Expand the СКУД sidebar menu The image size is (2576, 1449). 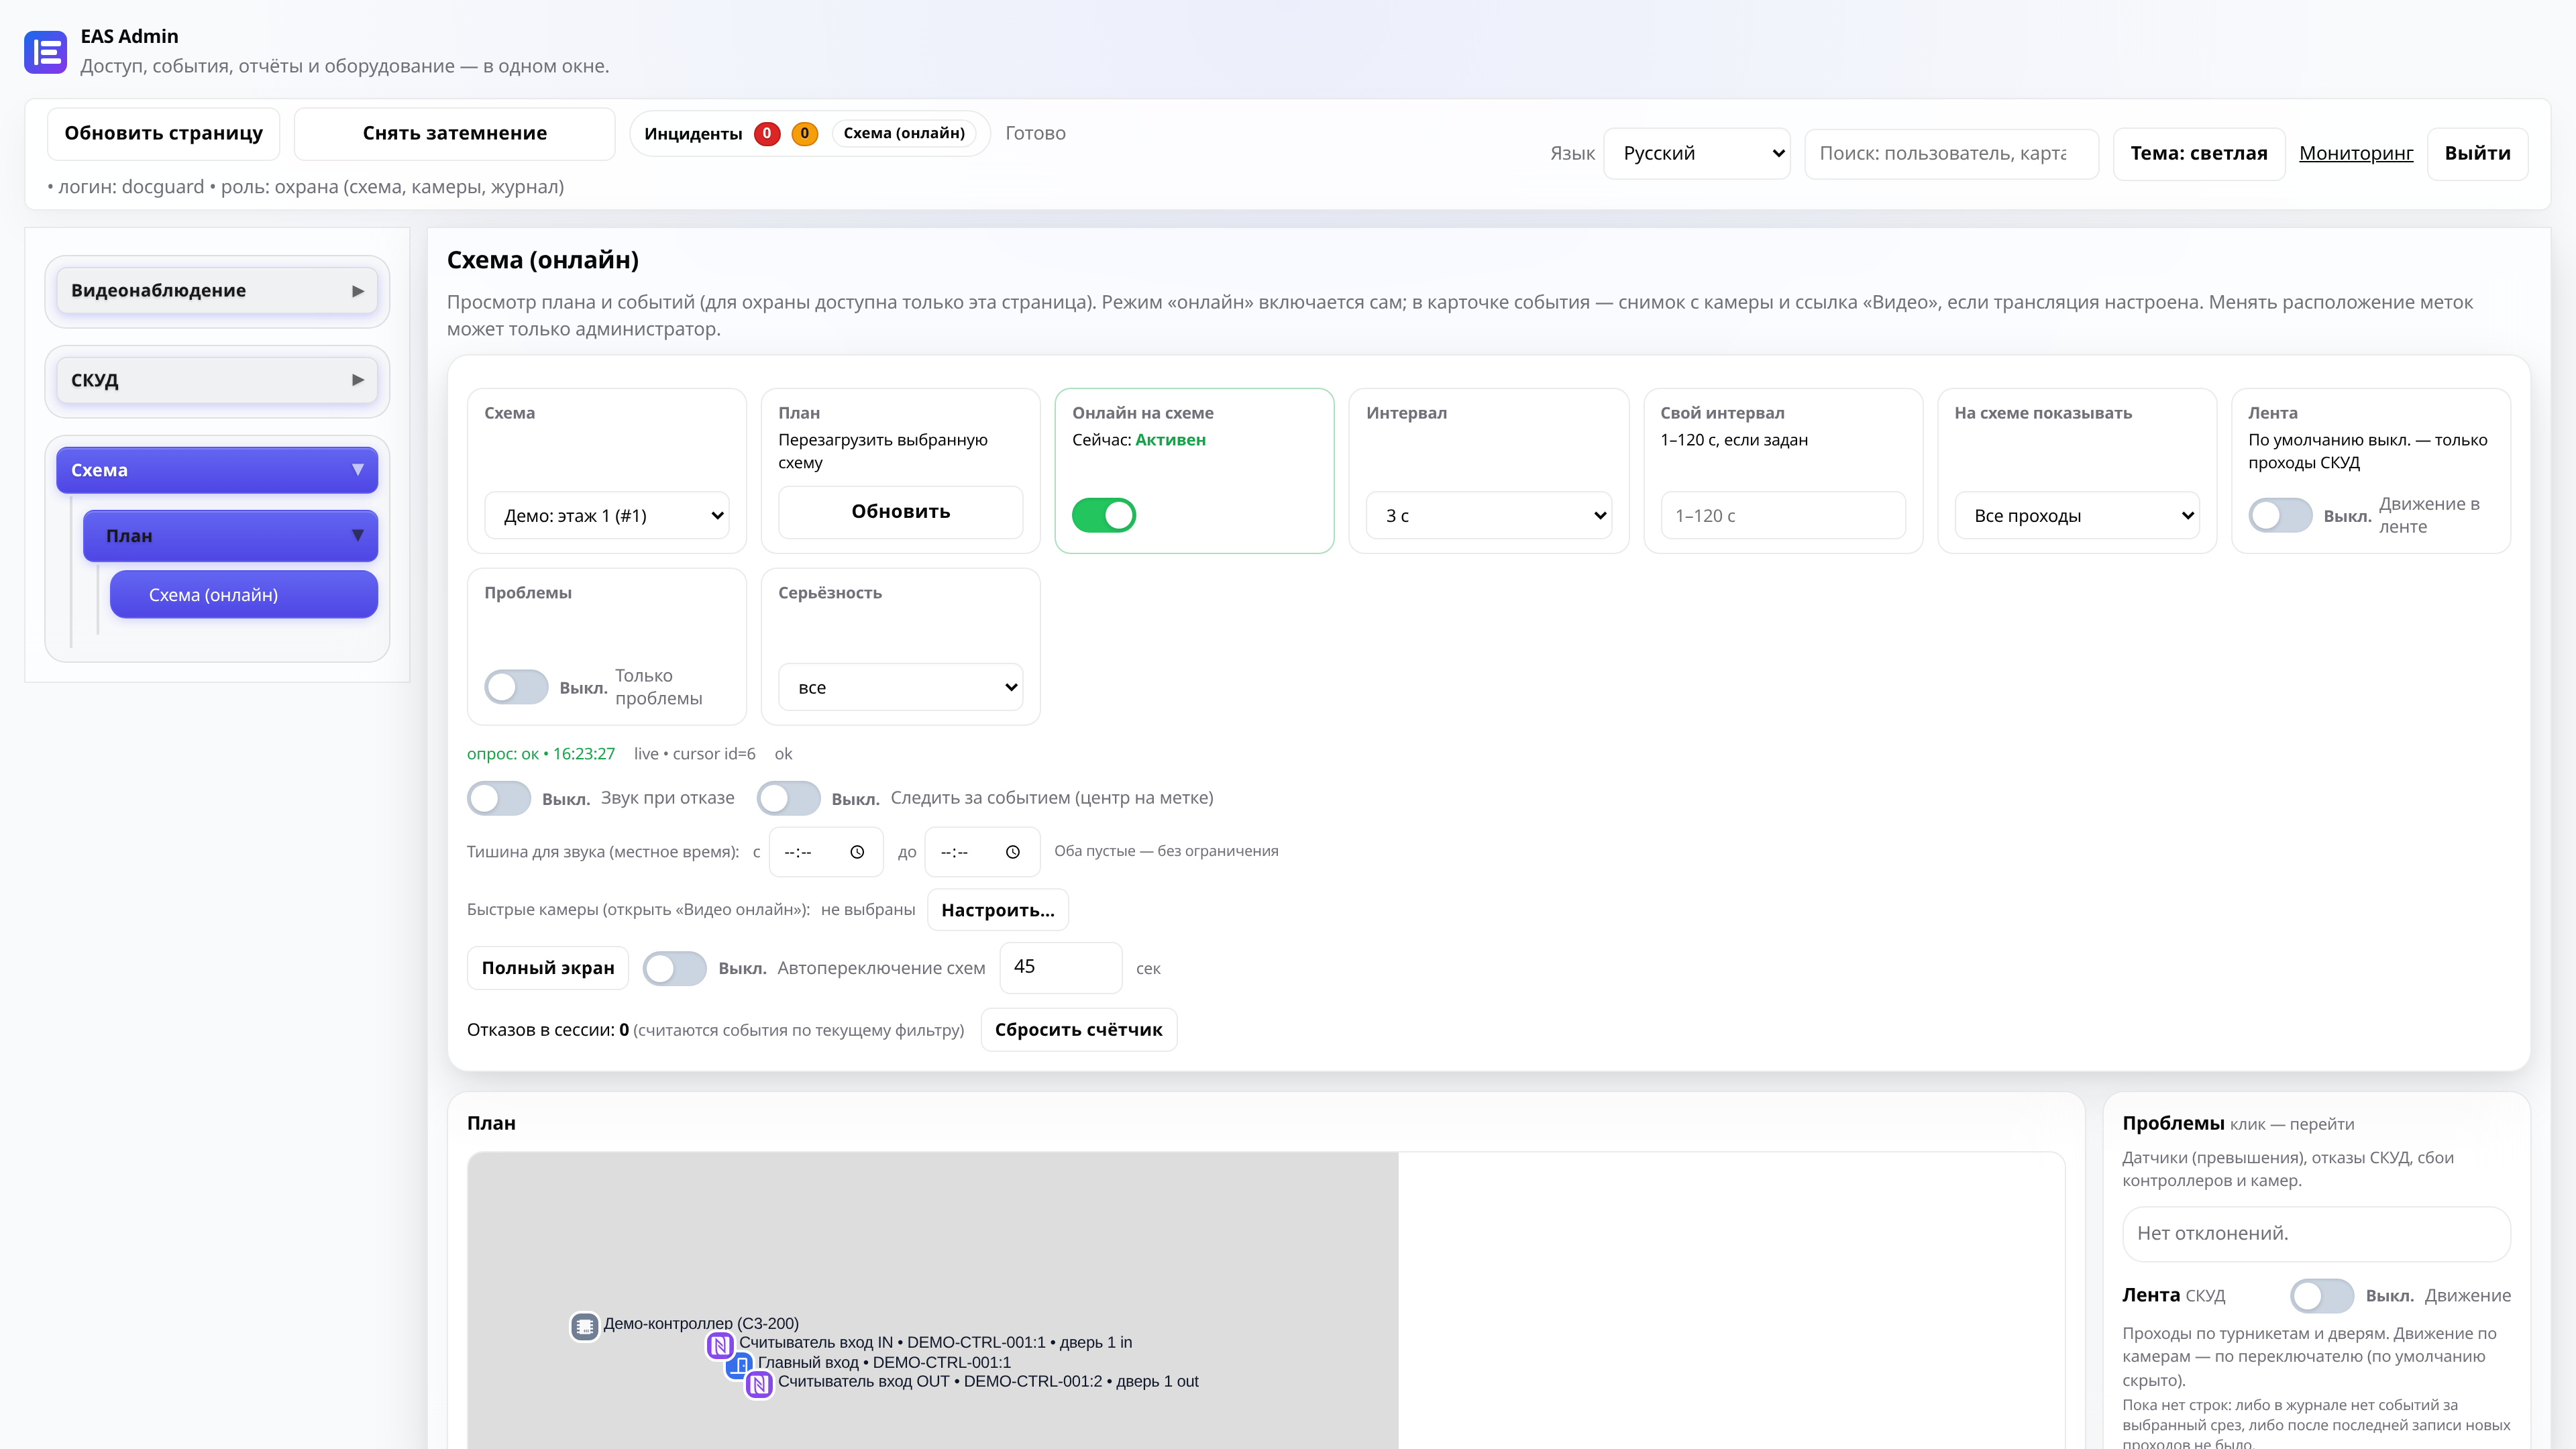(x=217, y=380)
